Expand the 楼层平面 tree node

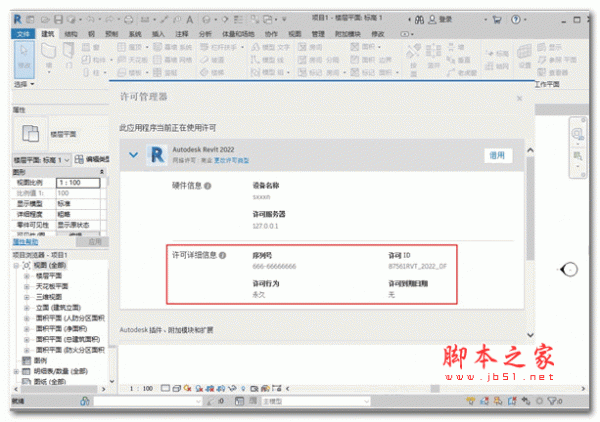pyautogui.click(x=27, y=276)
